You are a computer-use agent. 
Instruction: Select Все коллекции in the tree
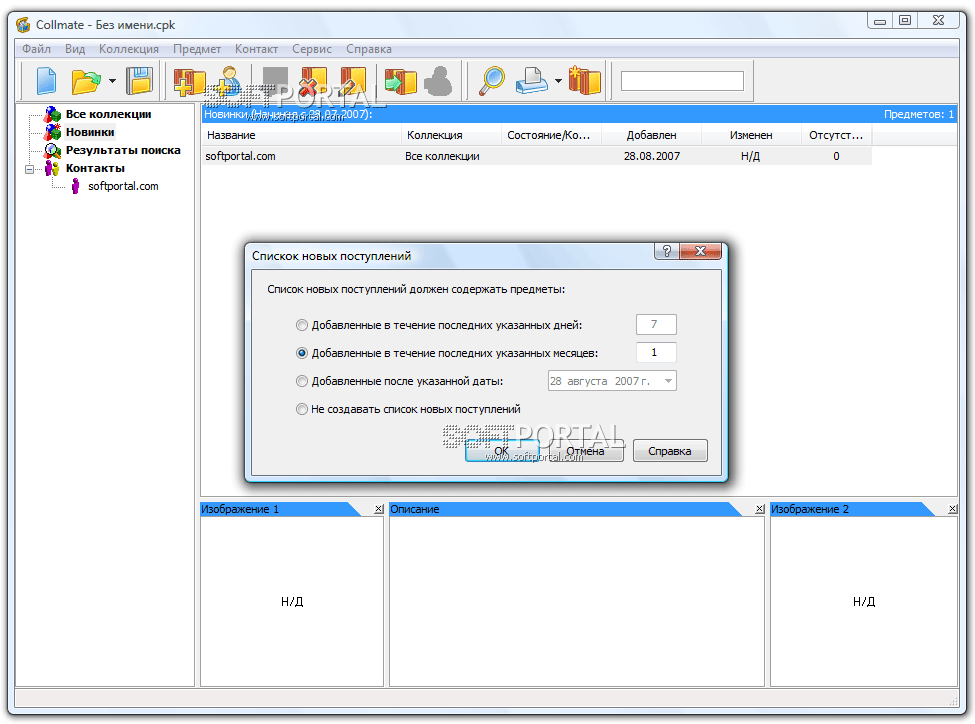[108, 114]
